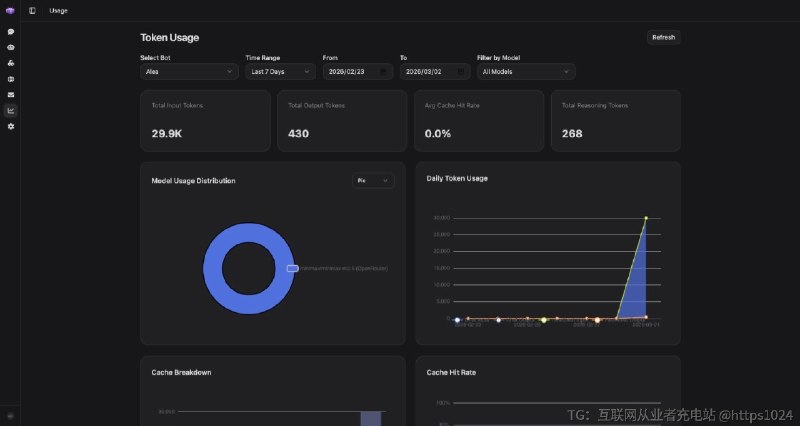Viewport: 800px width, 426px height.
Task: Click the Filter by Model field label
Action: (x=498, y=58)
